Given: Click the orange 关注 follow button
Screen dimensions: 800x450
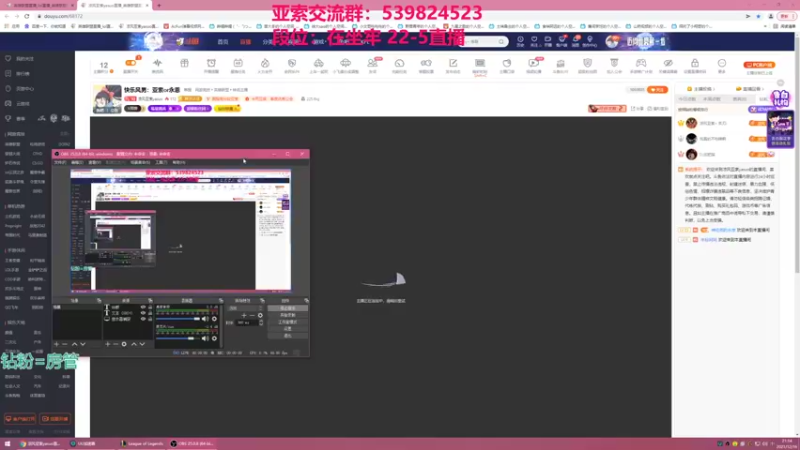Looking at the screenshot, I should pyautogui.click(x=657, y=89).
